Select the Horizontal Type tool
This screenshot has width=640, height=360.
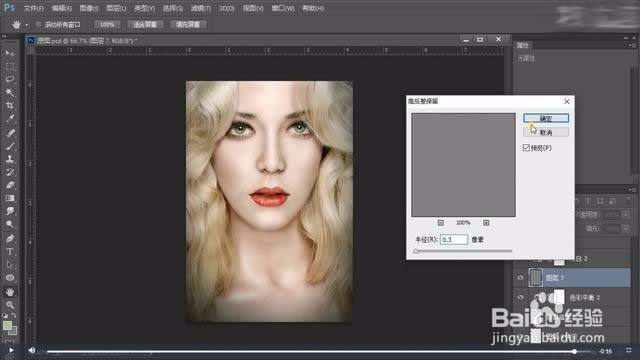point(10,251)
